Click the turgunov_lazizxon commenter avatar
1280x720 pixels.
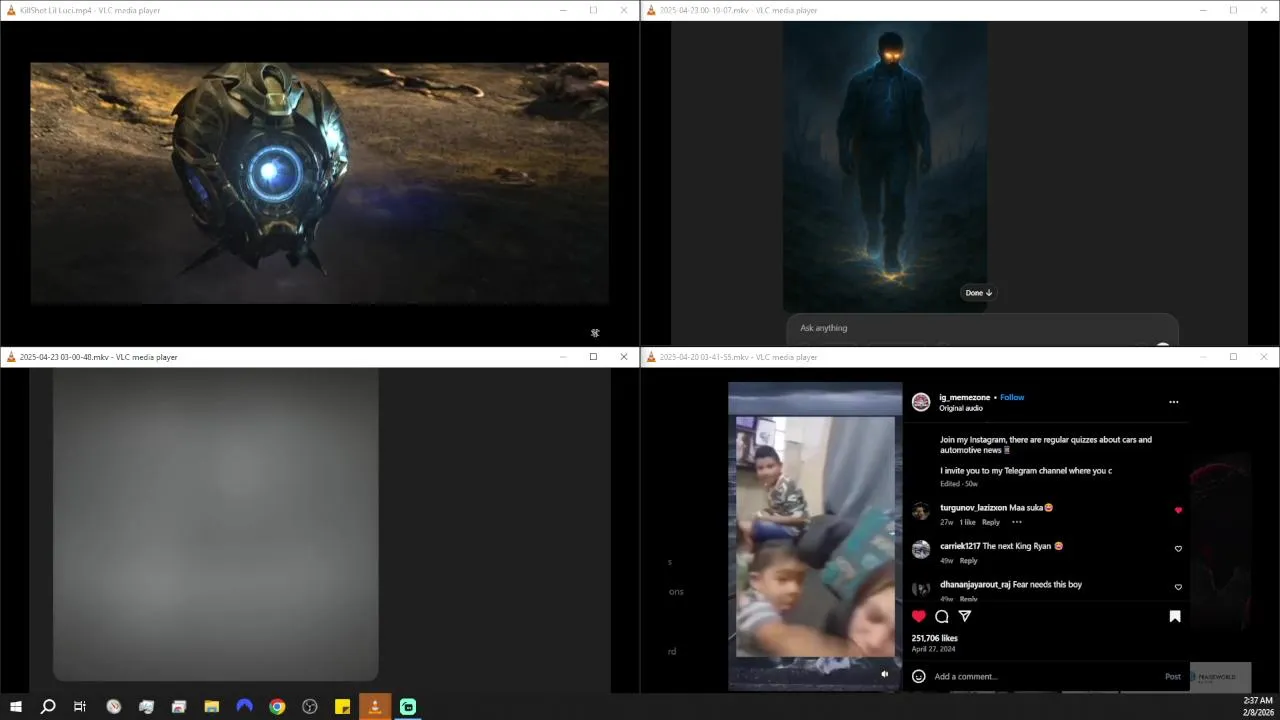coord(921,511)
